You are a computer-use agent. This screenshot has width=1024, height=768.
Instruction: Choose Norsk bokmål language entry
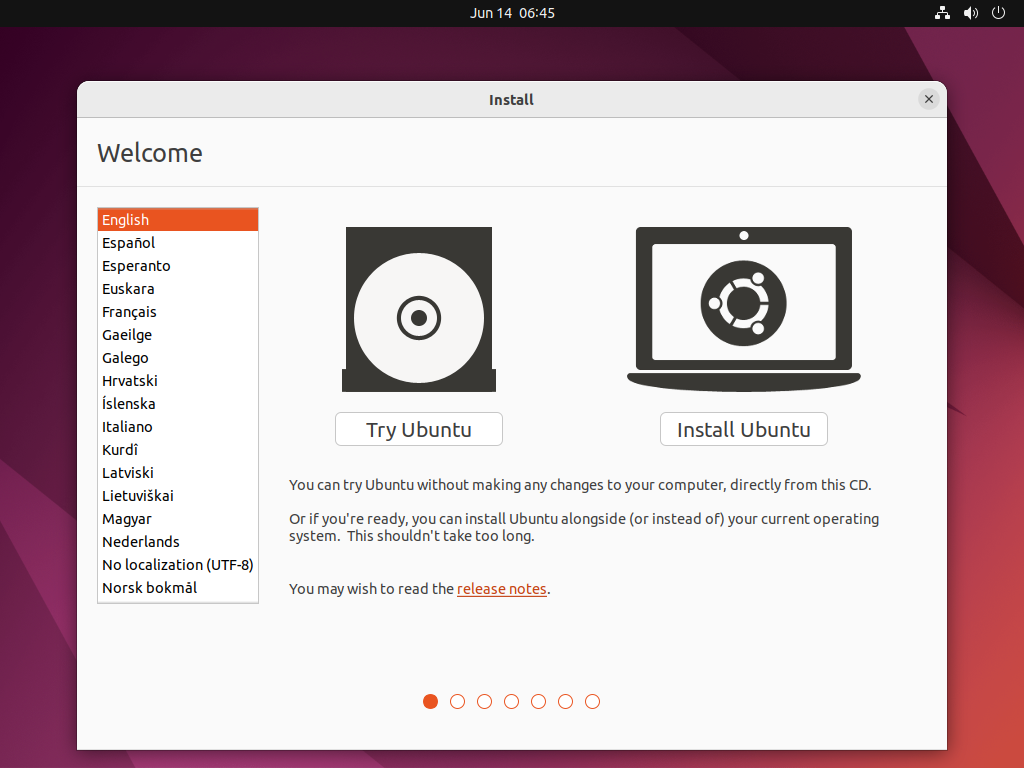(x=149, y=588)
